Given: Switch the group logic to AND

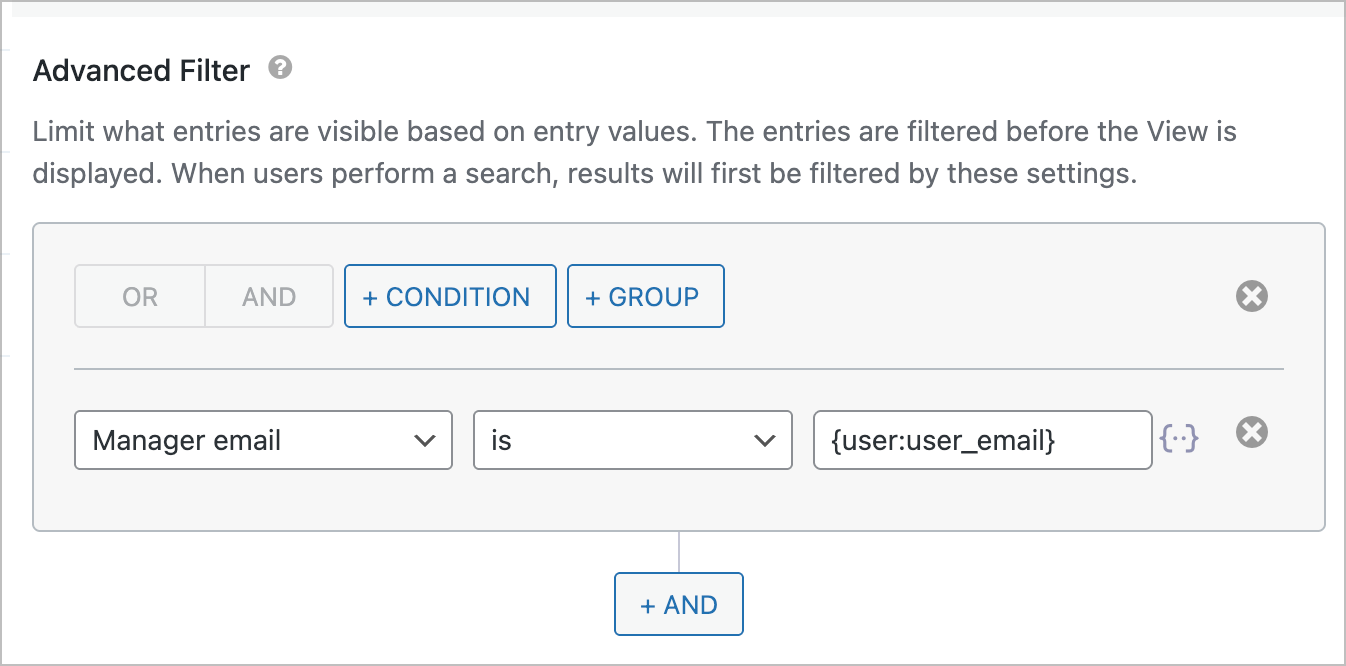Looking at the screenshot, I should (x=268, y=296).
